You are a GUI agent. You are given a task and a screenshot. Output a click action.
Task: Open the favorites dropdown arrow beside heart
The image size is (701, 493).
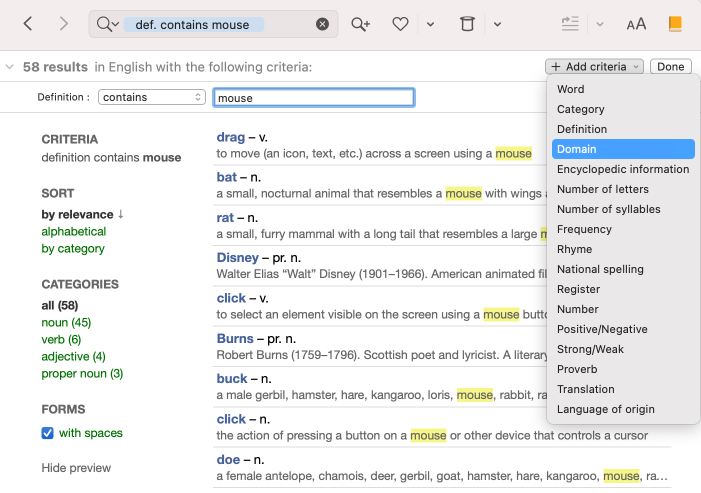tap(430, 24)
